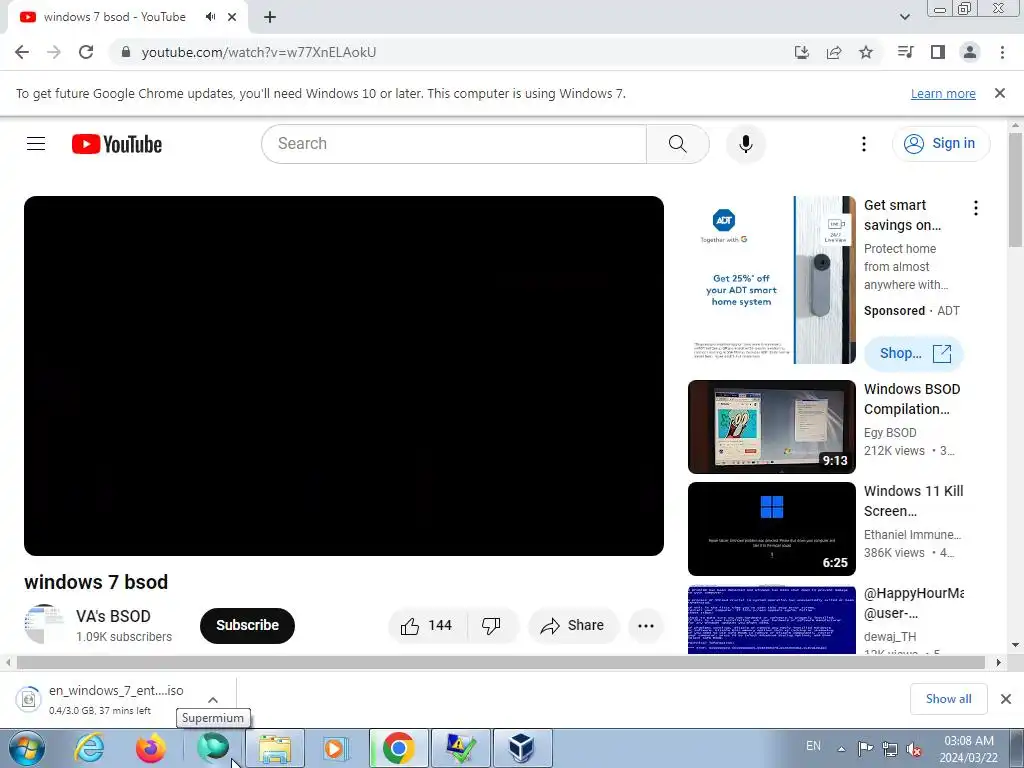Open VA's BSOD channel avatar
Screen dimensions: 1024x768
coord(44,624)
